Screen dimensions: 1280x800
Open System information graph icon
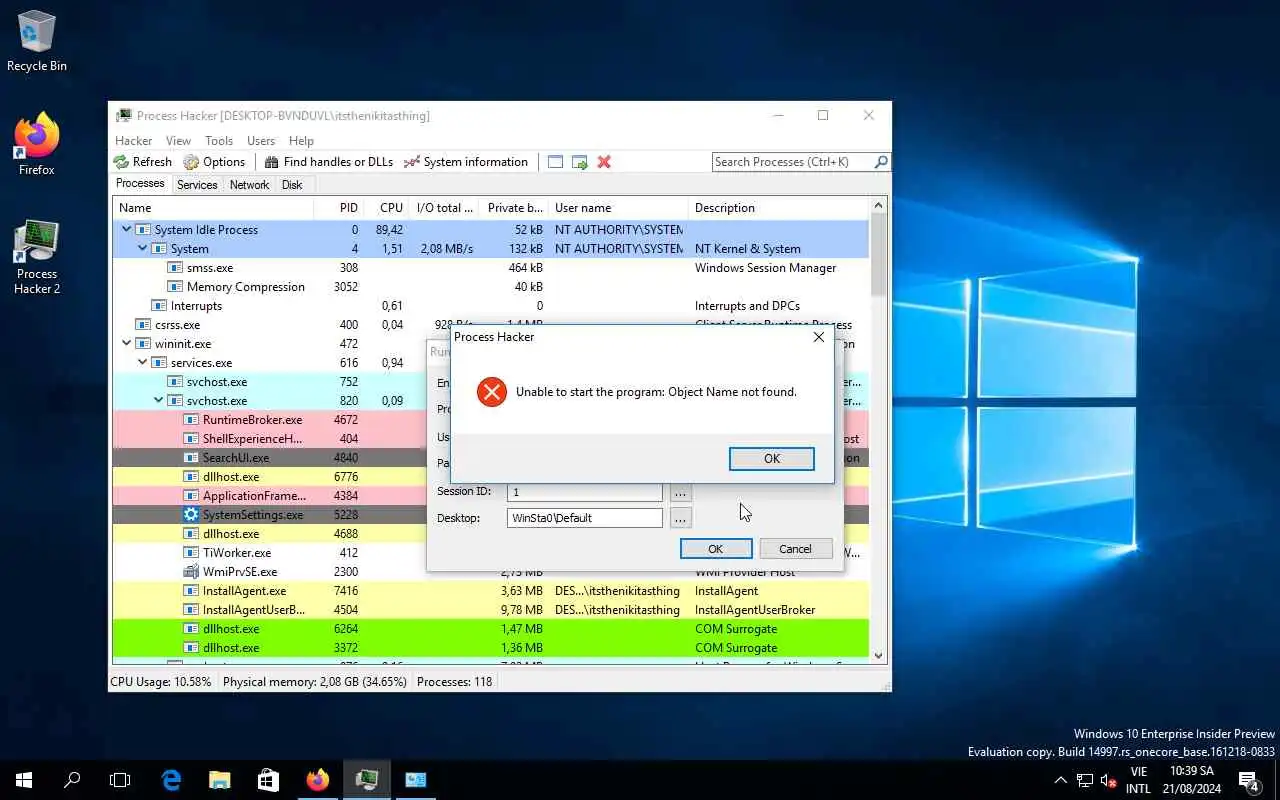[x=411, y=162]
